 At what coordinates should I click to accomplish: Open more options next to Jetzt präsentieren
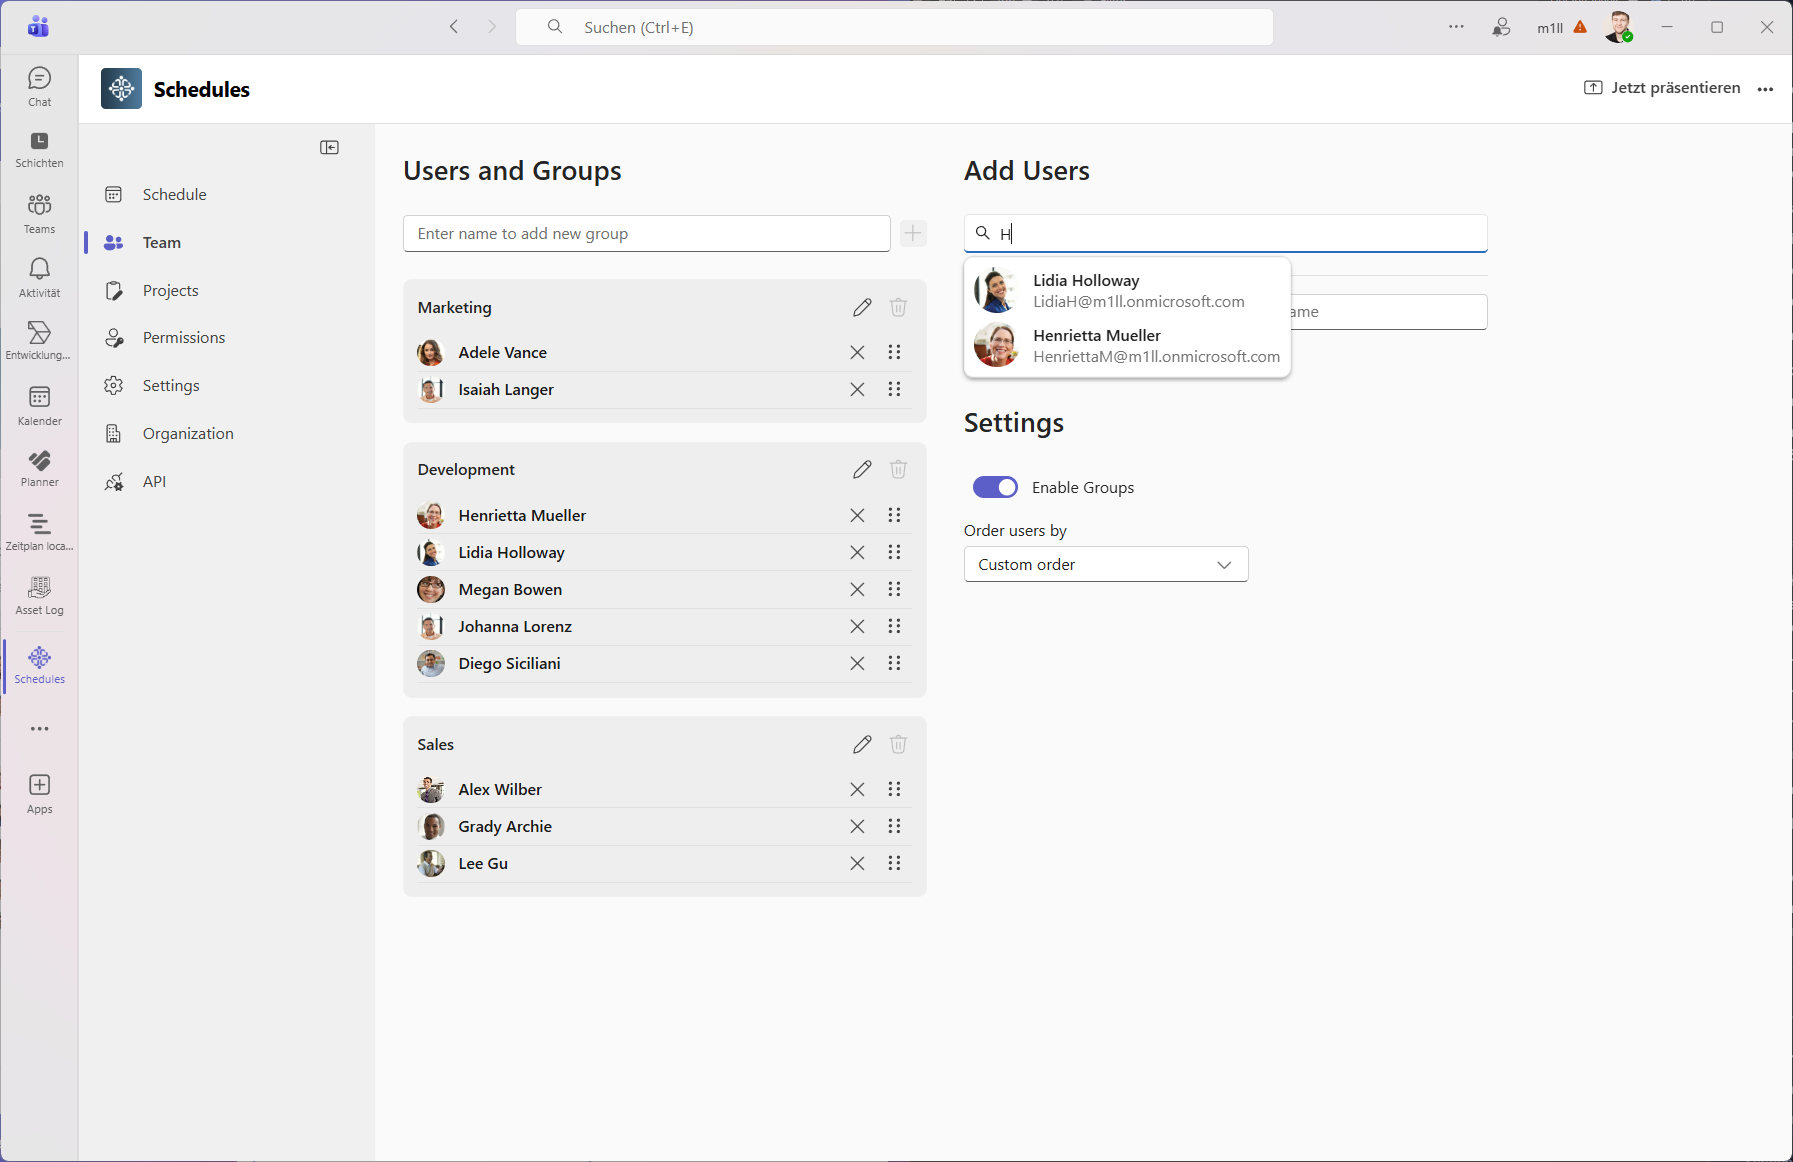coord(1765,89)
